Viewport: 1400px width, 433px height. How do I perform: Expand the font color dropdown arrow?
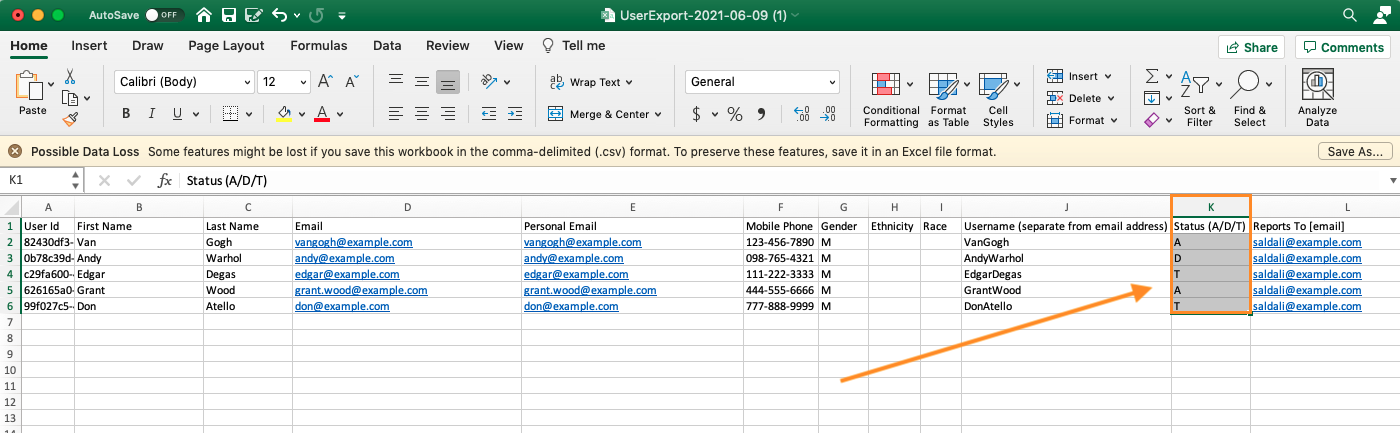pyautogui.click(x=342, y=115)
